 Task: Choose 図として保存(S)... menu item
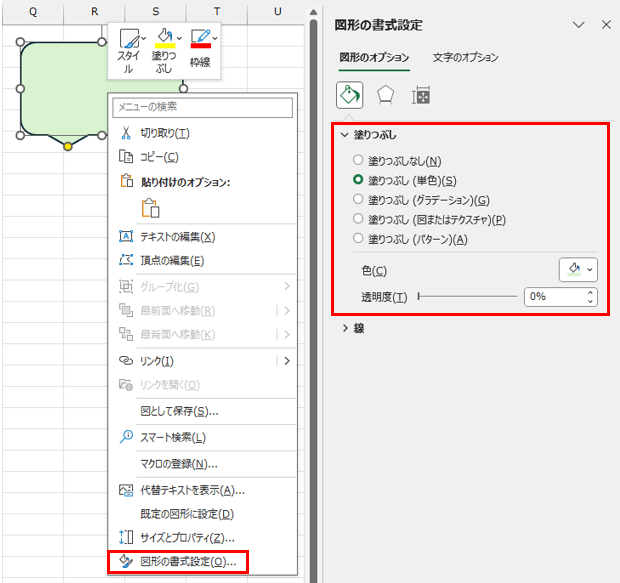[202, 411]
